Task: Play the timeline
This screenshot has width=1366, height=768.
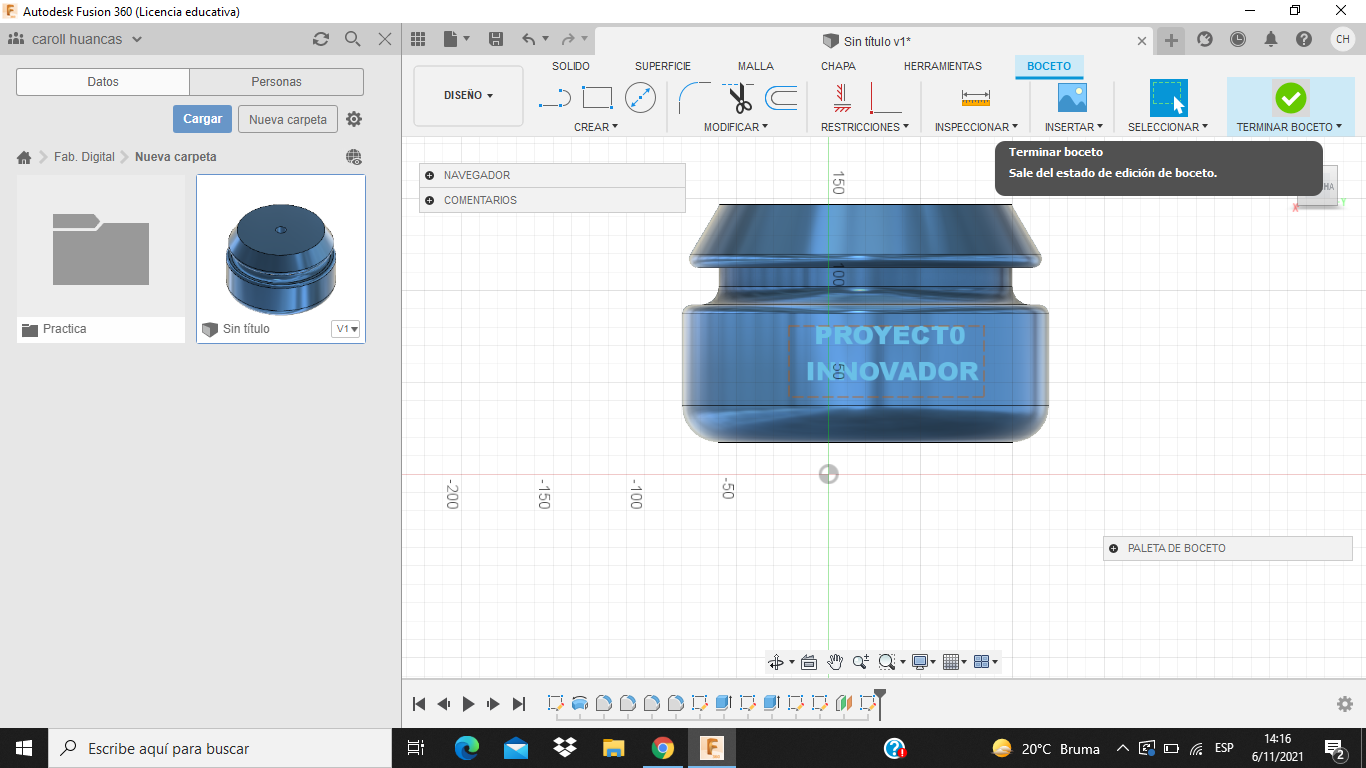Action: [x=468, y=704]
